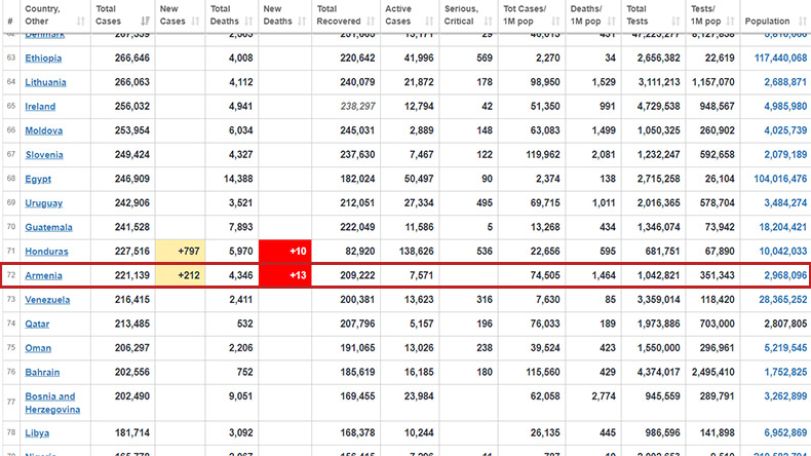This screenshot has width=811, height=456.
Task: Open the Lithuania country link
Action: point(46,82)
